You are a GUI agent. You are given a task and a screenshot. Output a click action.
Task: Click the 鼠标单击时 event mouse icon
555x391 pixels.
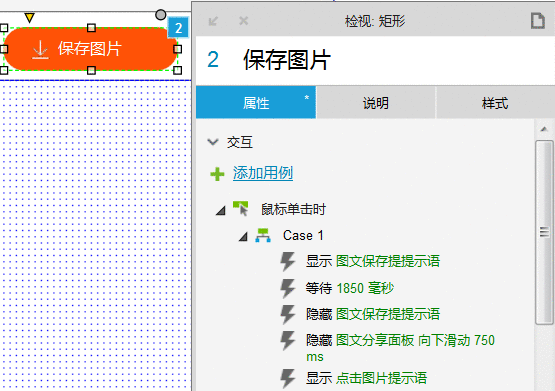click(x=241, y=208)
